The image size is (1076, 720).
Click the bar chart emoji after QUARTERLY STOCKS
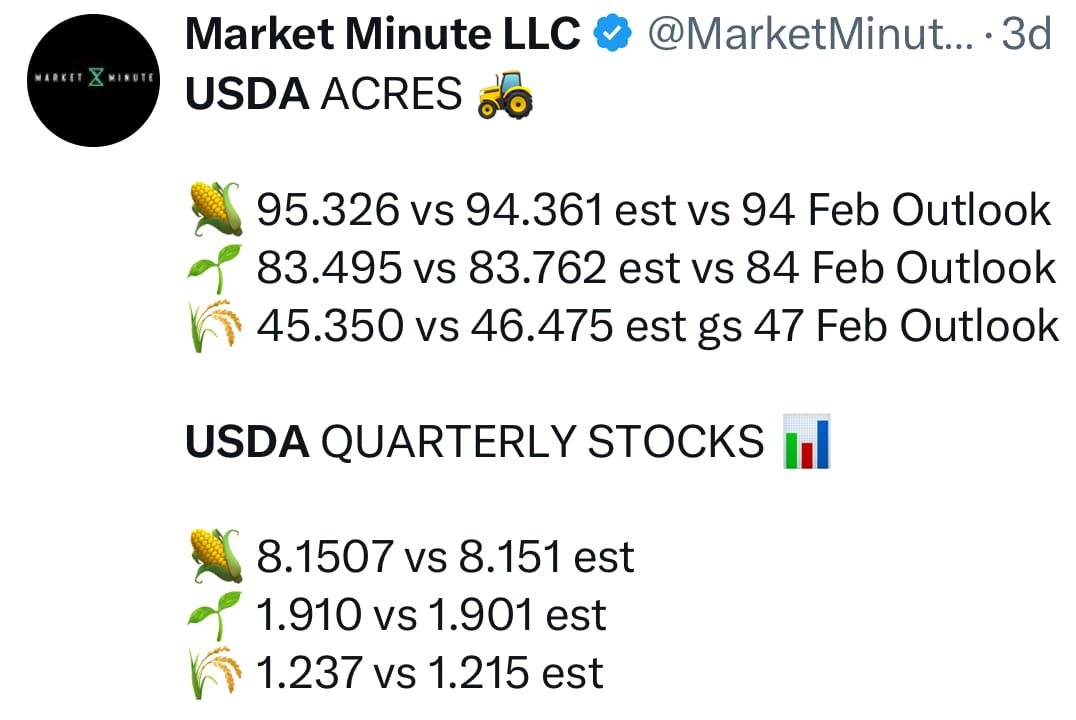coord(807,442)
